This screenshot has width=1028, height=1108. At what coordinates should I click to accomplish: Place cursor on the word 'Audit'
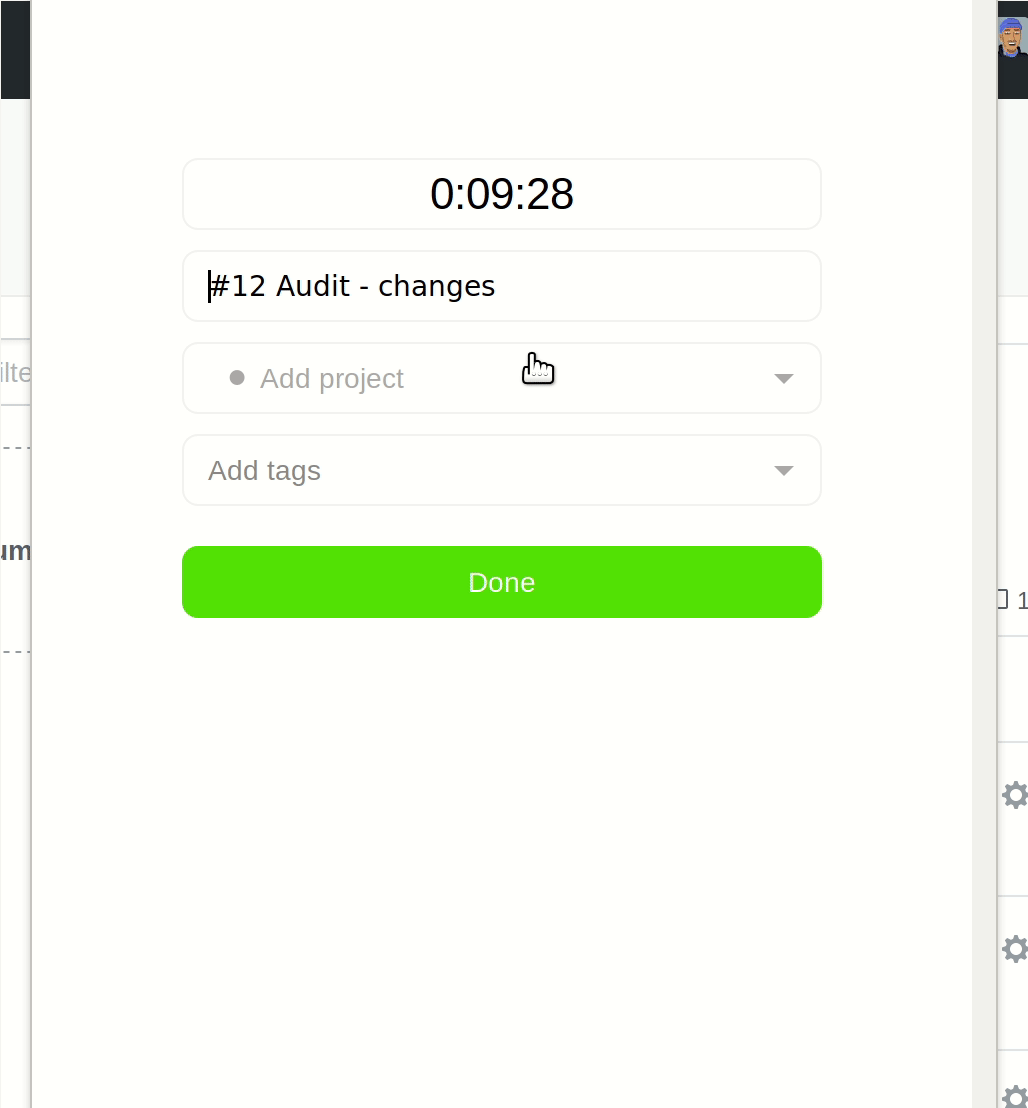click(x=312, y=286)
